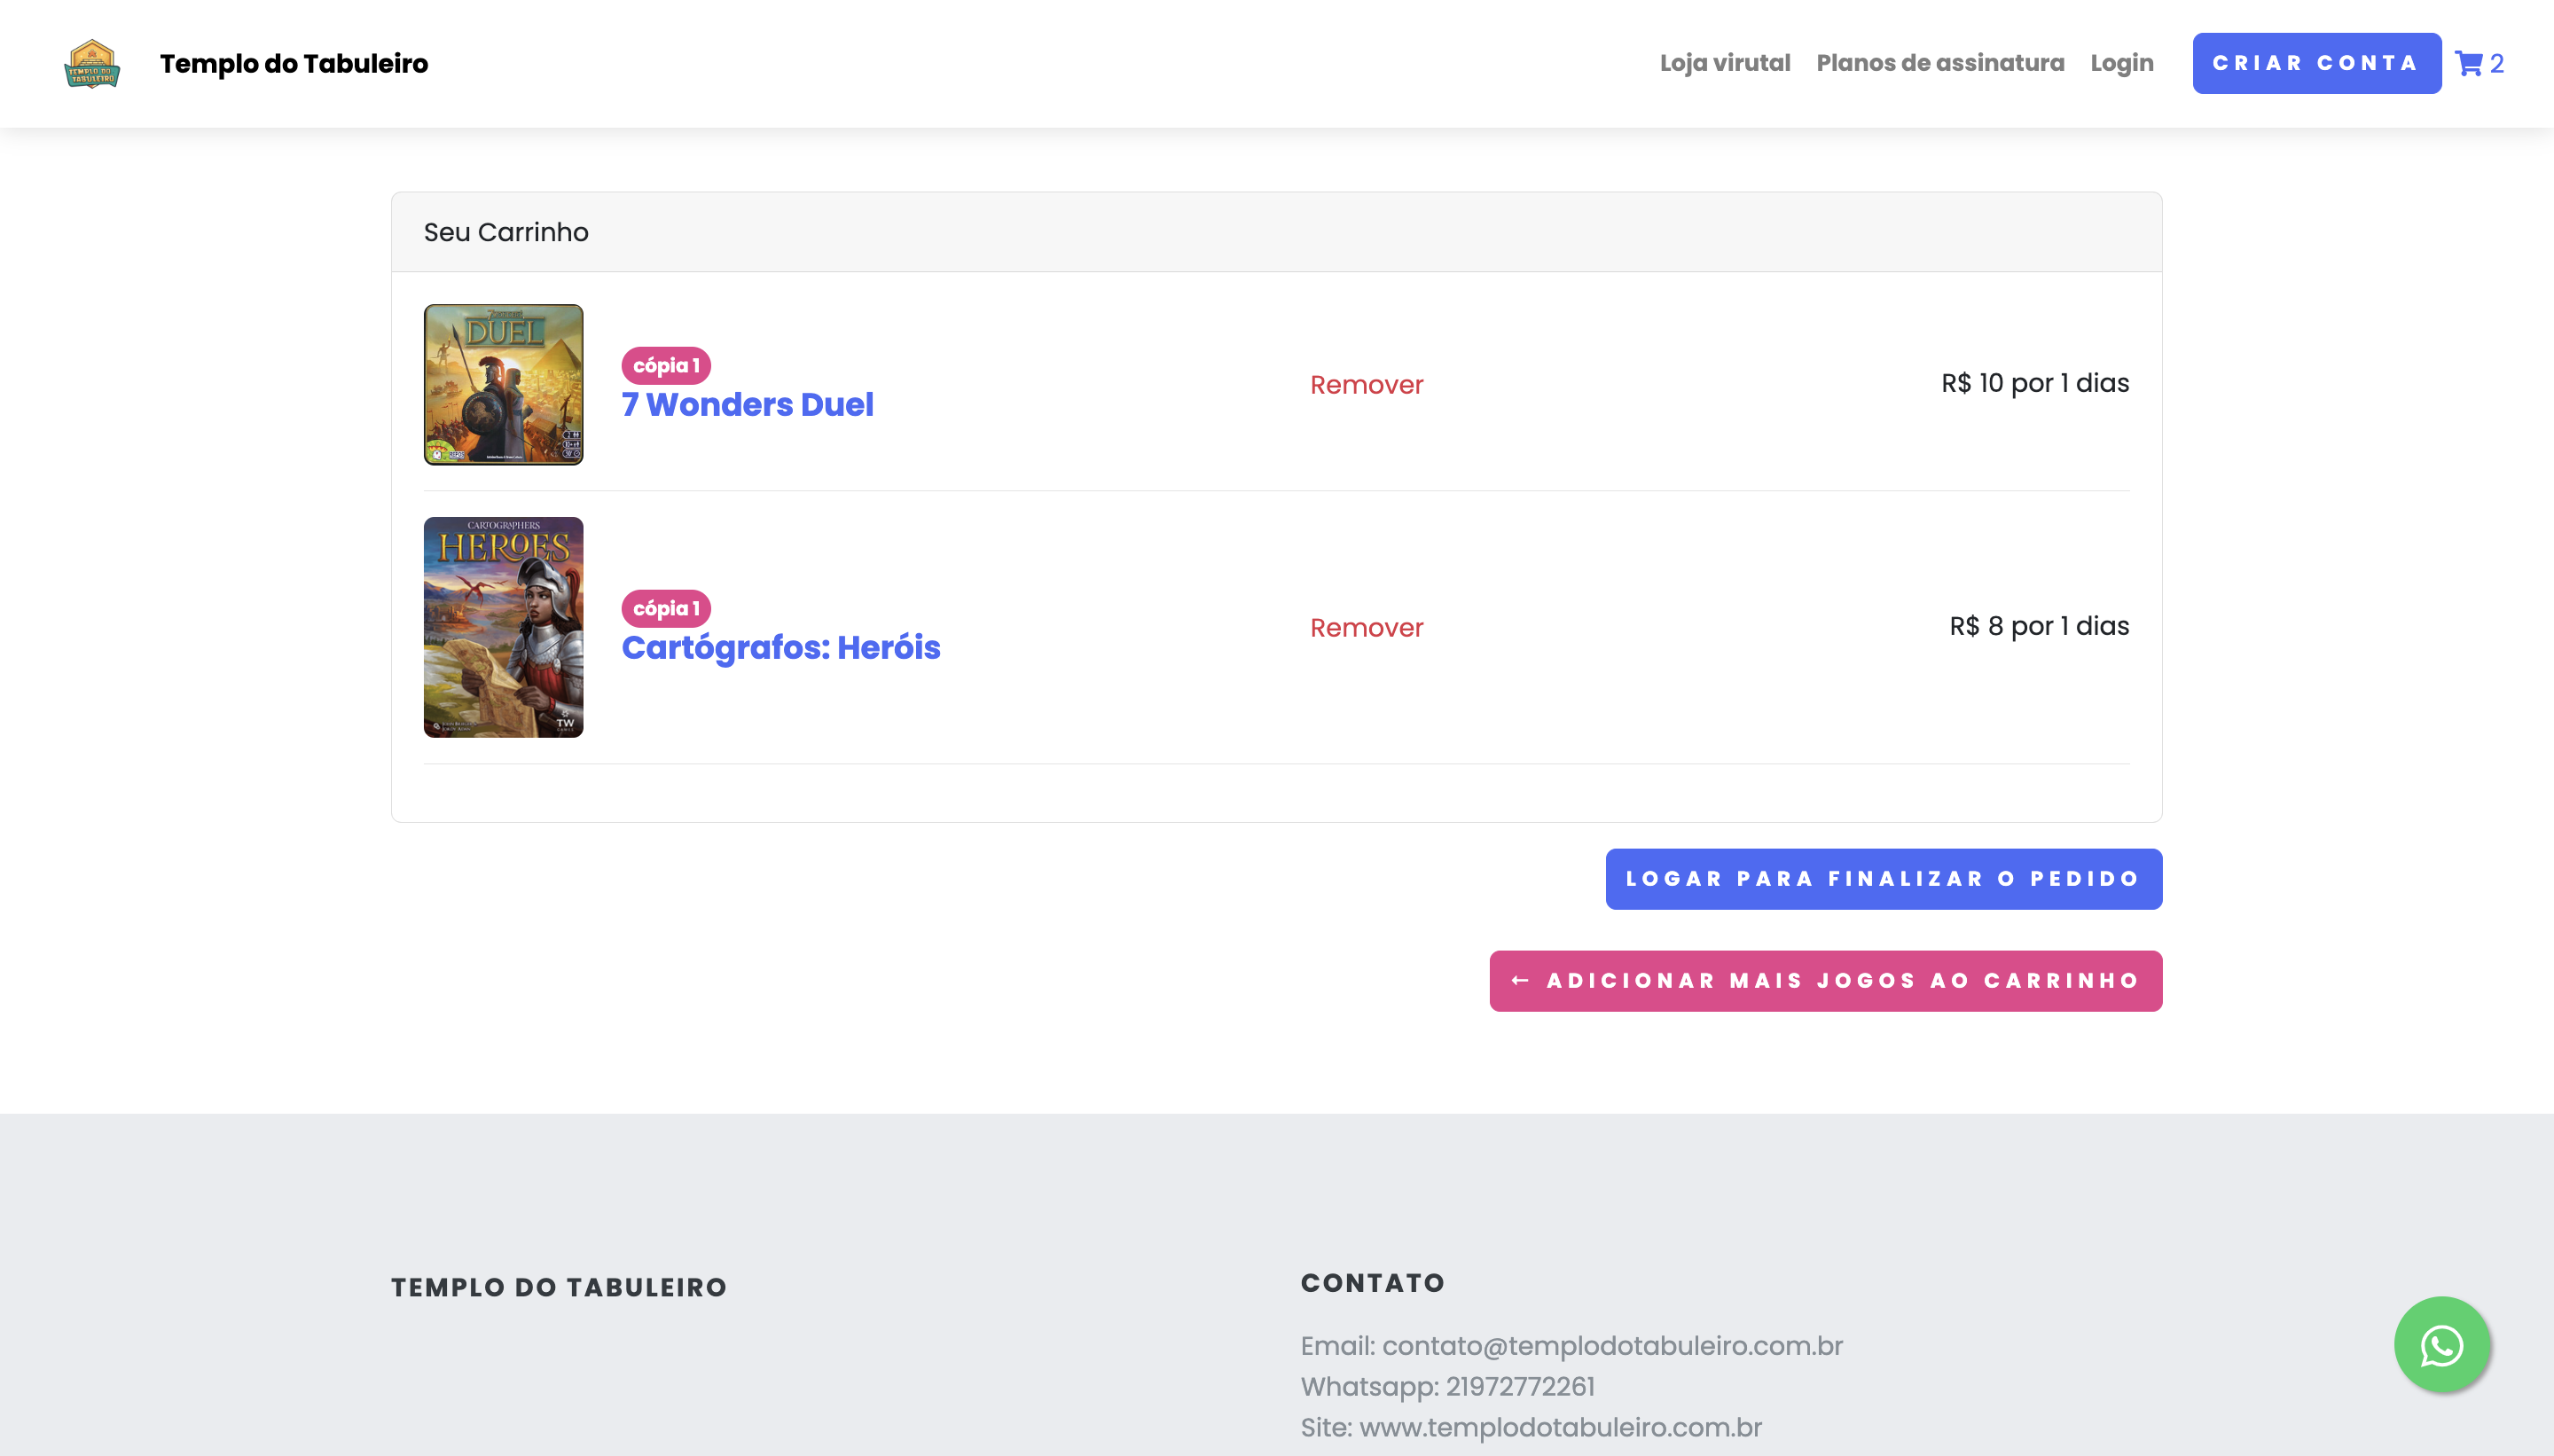Screen dimensions: 2554x1456
Task: Click the CONTATO footer heading
Action: coord(1372,1283)
